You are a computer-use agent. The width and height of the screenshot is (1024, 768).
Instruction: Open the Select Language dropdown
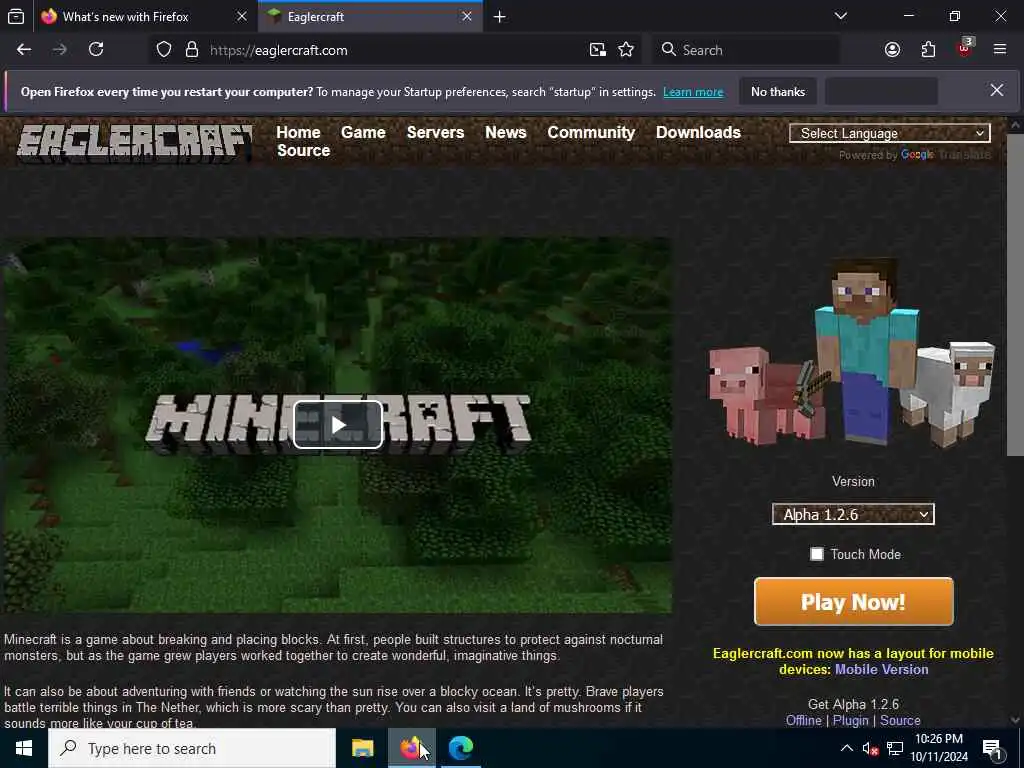[x=889, y=133]
